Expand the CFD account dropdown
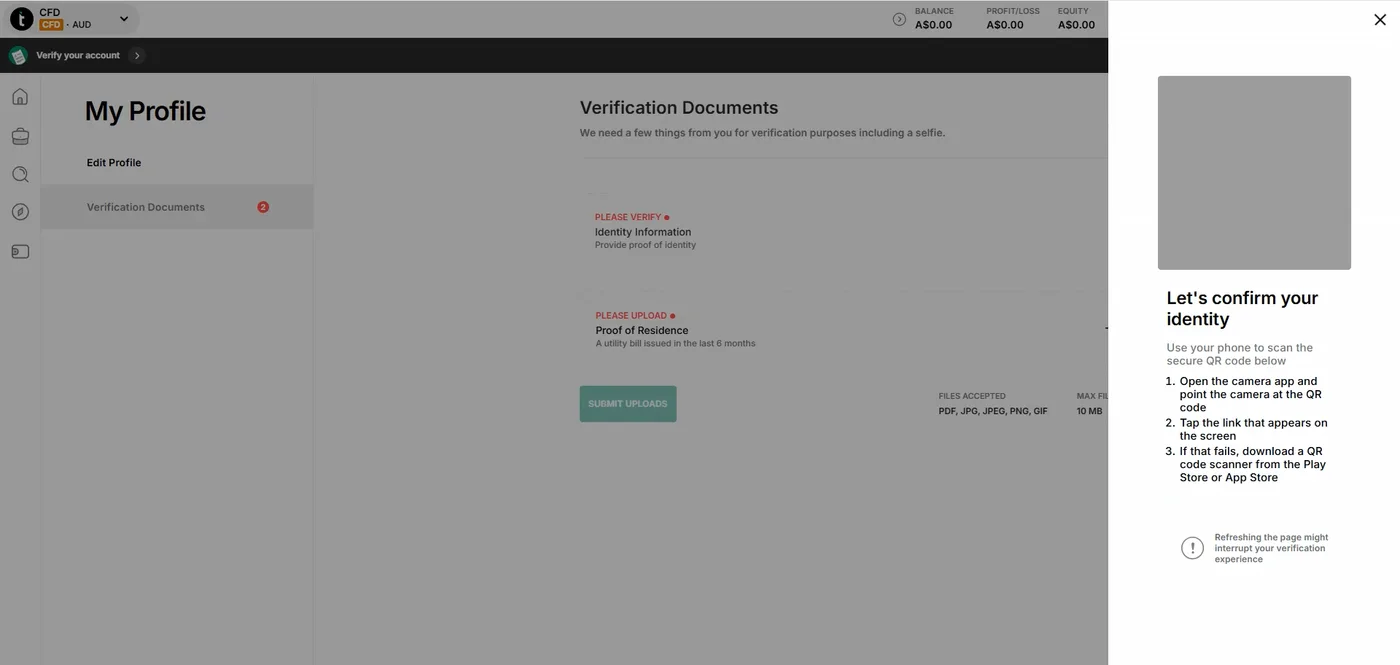Viewport: 1400px width, 665px height. pos(124,18)
